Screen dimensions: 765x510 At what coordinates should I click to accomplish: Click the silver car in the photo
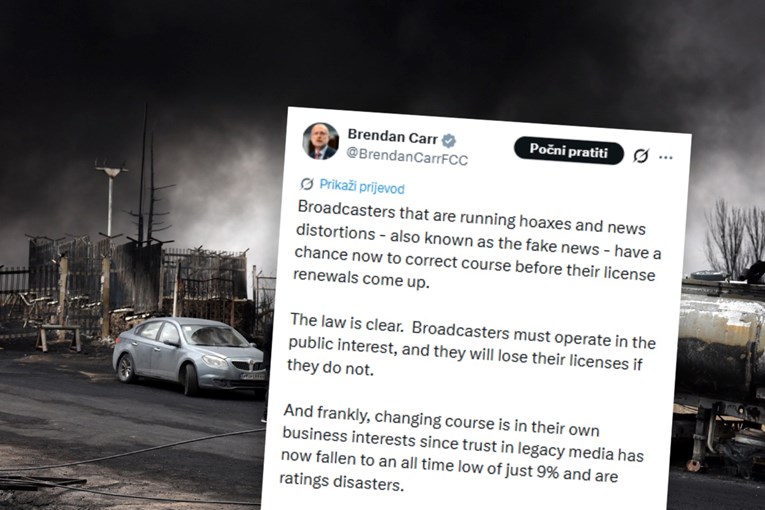point(190,355)
